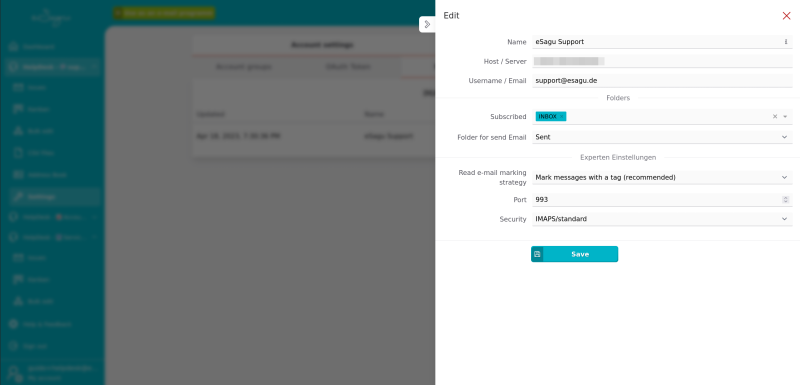Open OAuth Token tab in background page

pos(347,67)
